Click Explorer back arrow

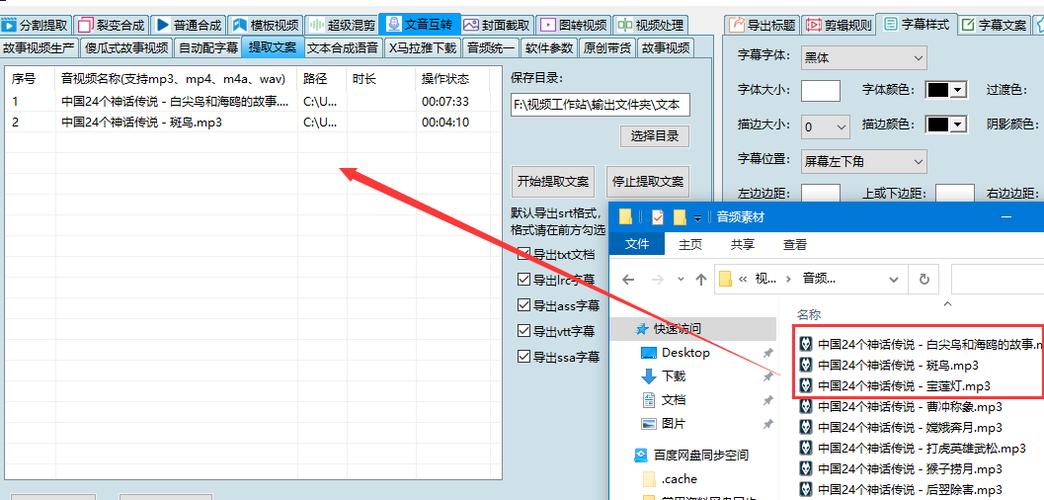click(x=628, y=280)
